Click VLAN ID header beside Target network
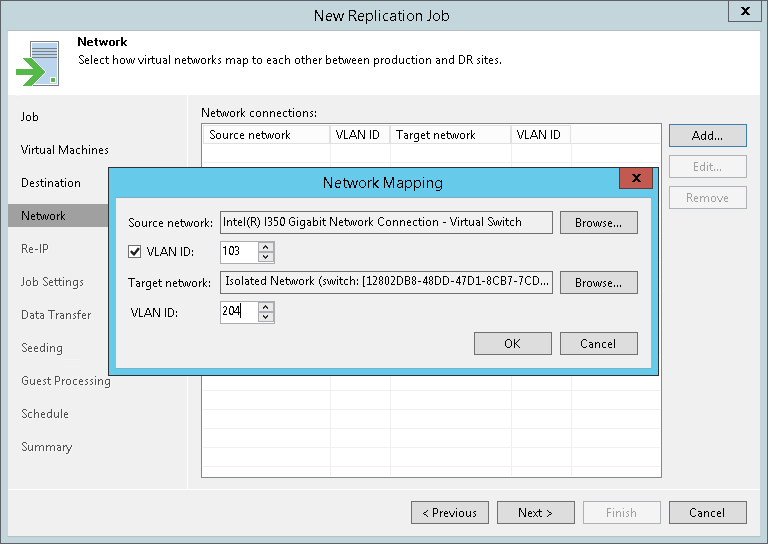 541,135
